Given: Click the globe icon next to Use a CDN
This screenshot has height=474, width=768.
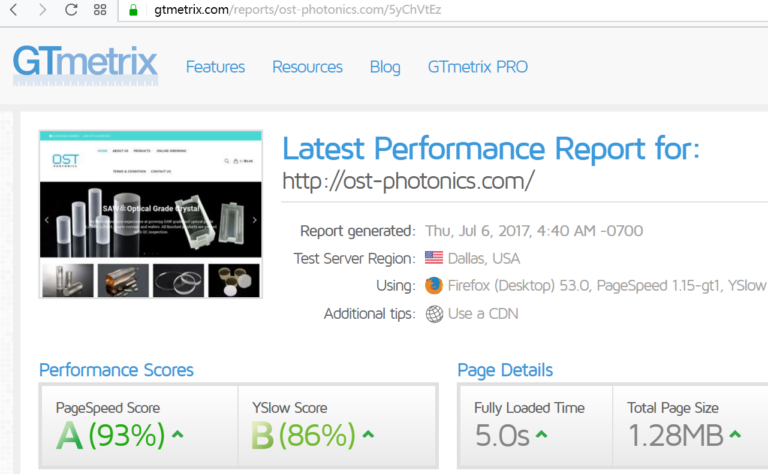Looking at the screenshot, I should tap(434, 314).
